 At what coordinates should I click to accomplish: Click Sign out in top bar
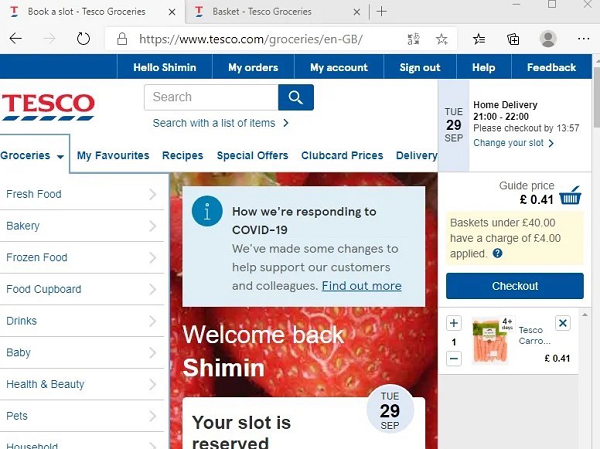[x=420, y=67]
